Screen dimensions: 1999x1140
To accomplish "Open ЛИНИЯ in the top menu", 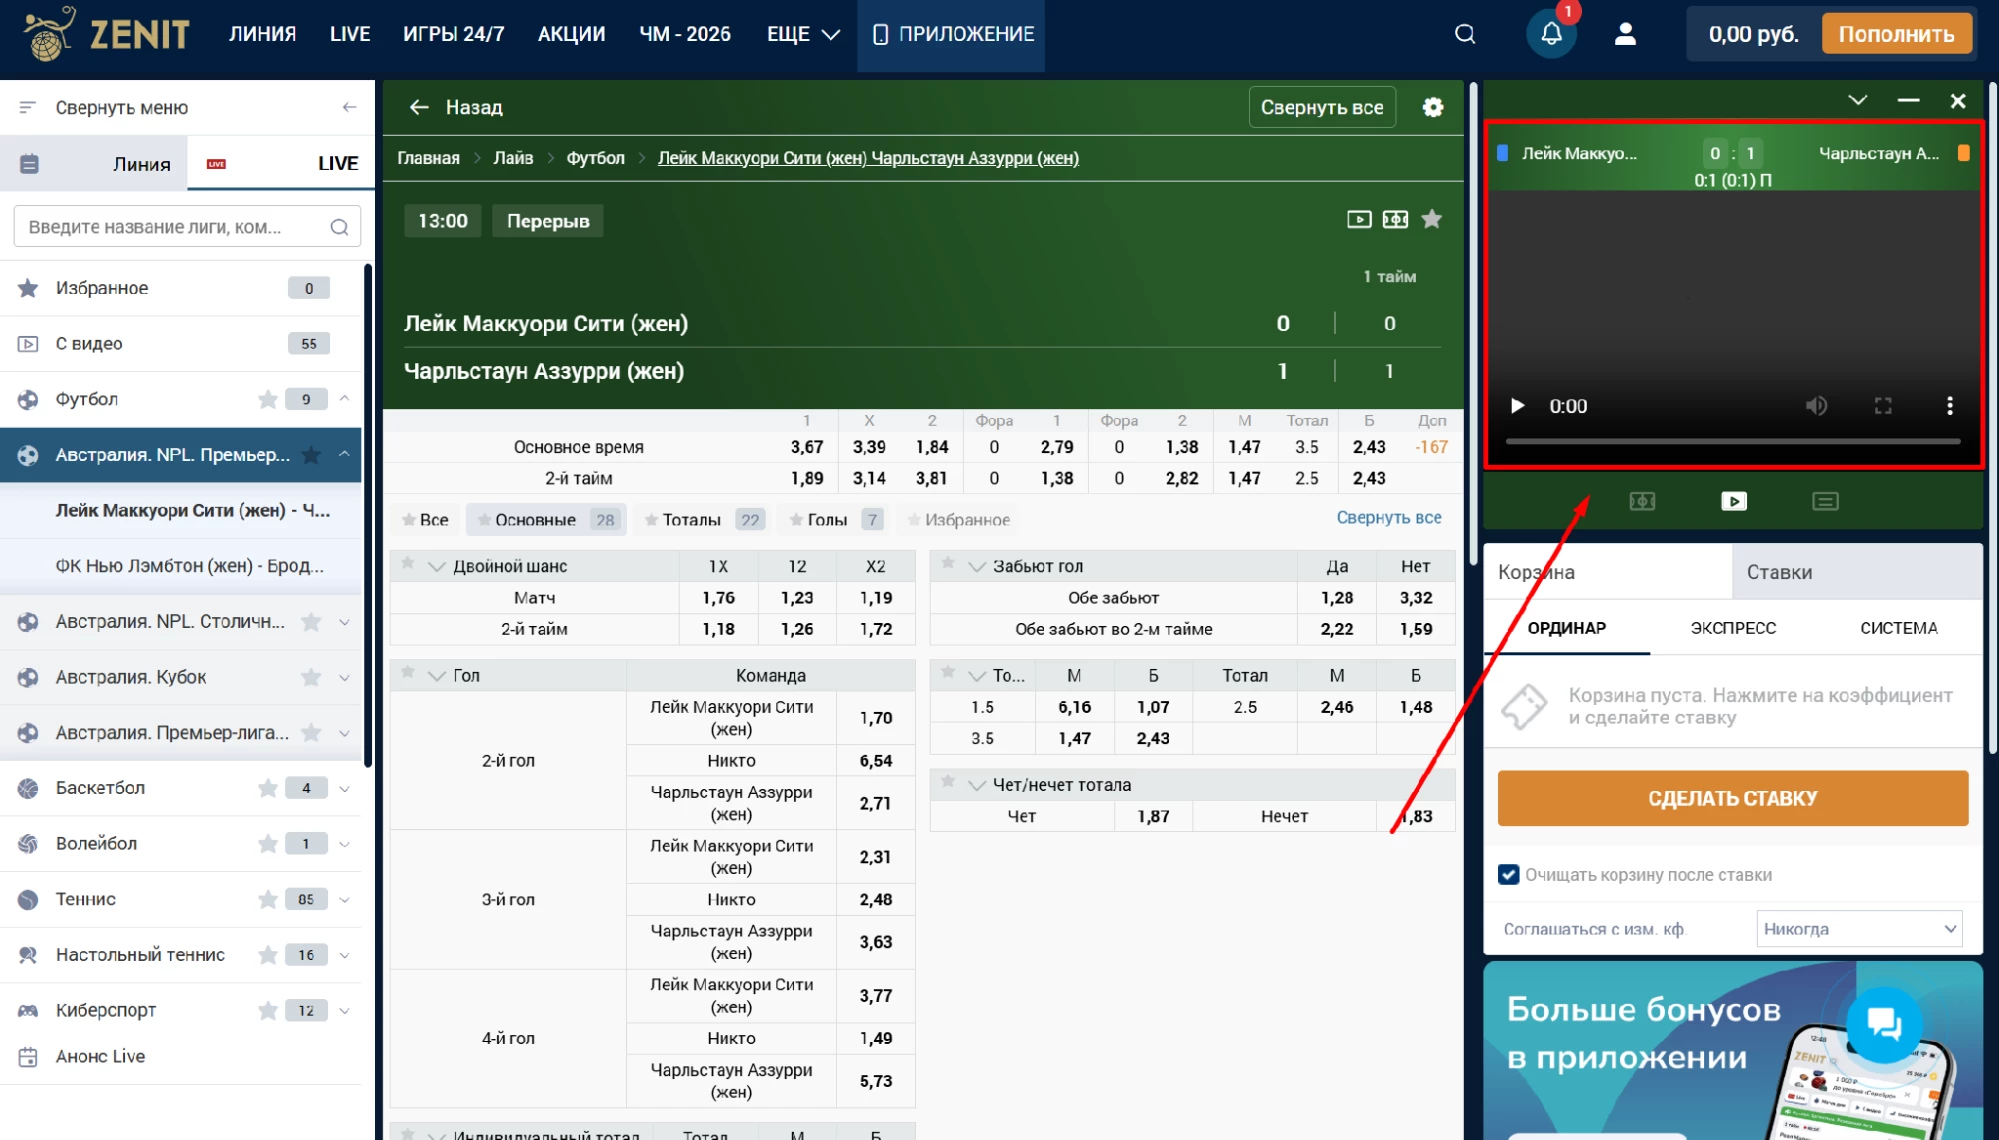I will tap(263, 34).
